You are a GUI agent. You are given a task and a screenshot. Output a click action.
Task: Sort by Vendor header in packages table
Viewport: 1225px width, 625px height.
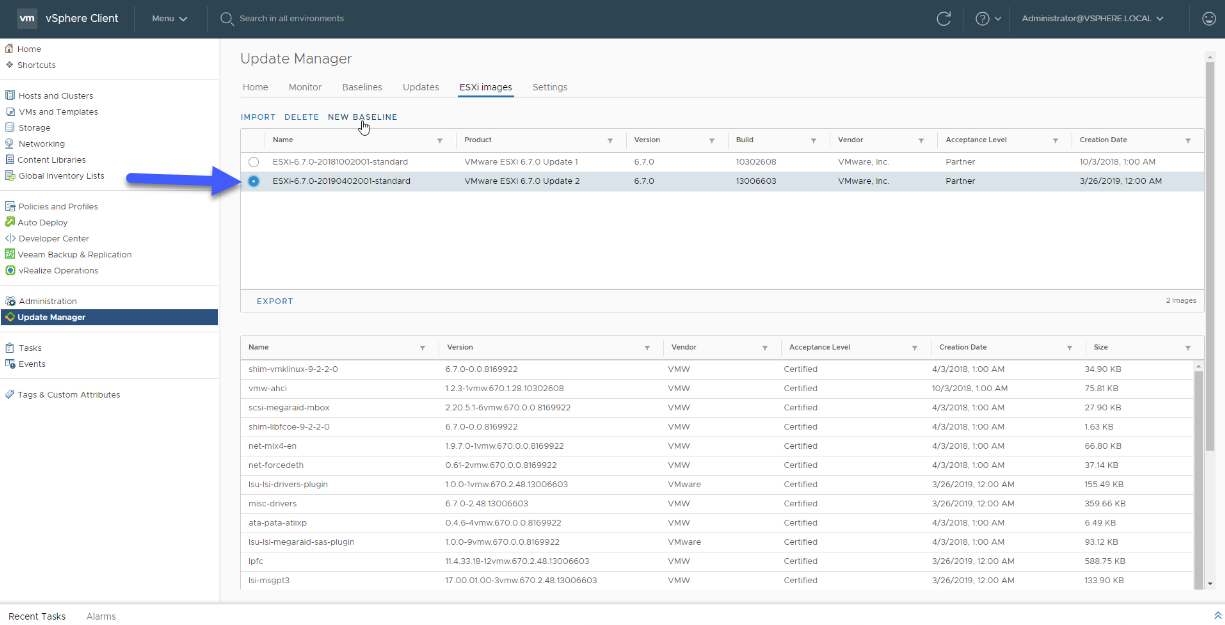click(x=684, y=347)
